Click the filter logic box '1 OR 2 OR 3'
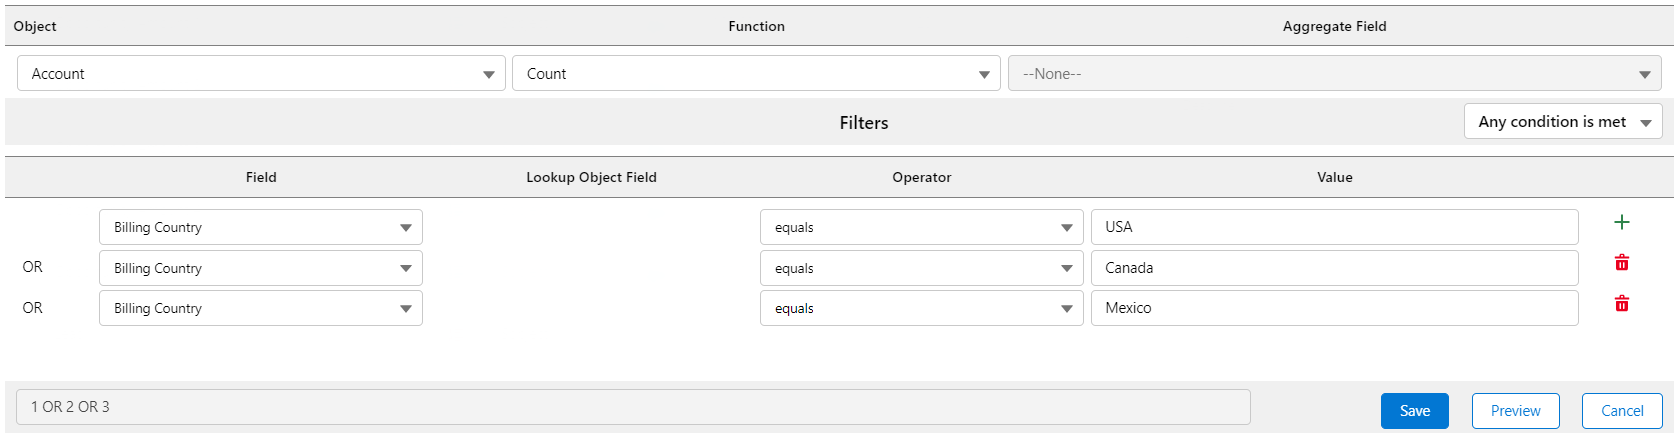Viewport: 1675px width, 433px height. 633,407
